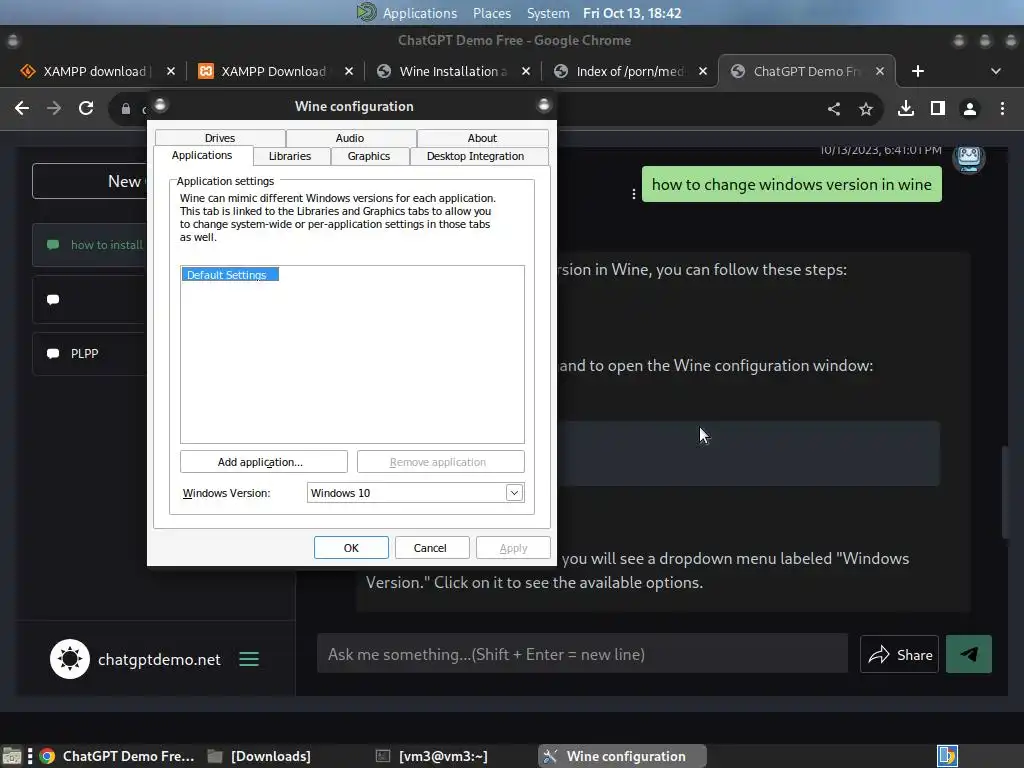1024x768 pixels.
Task: Click the clock in top panel
Action: [x=632, y=13]
